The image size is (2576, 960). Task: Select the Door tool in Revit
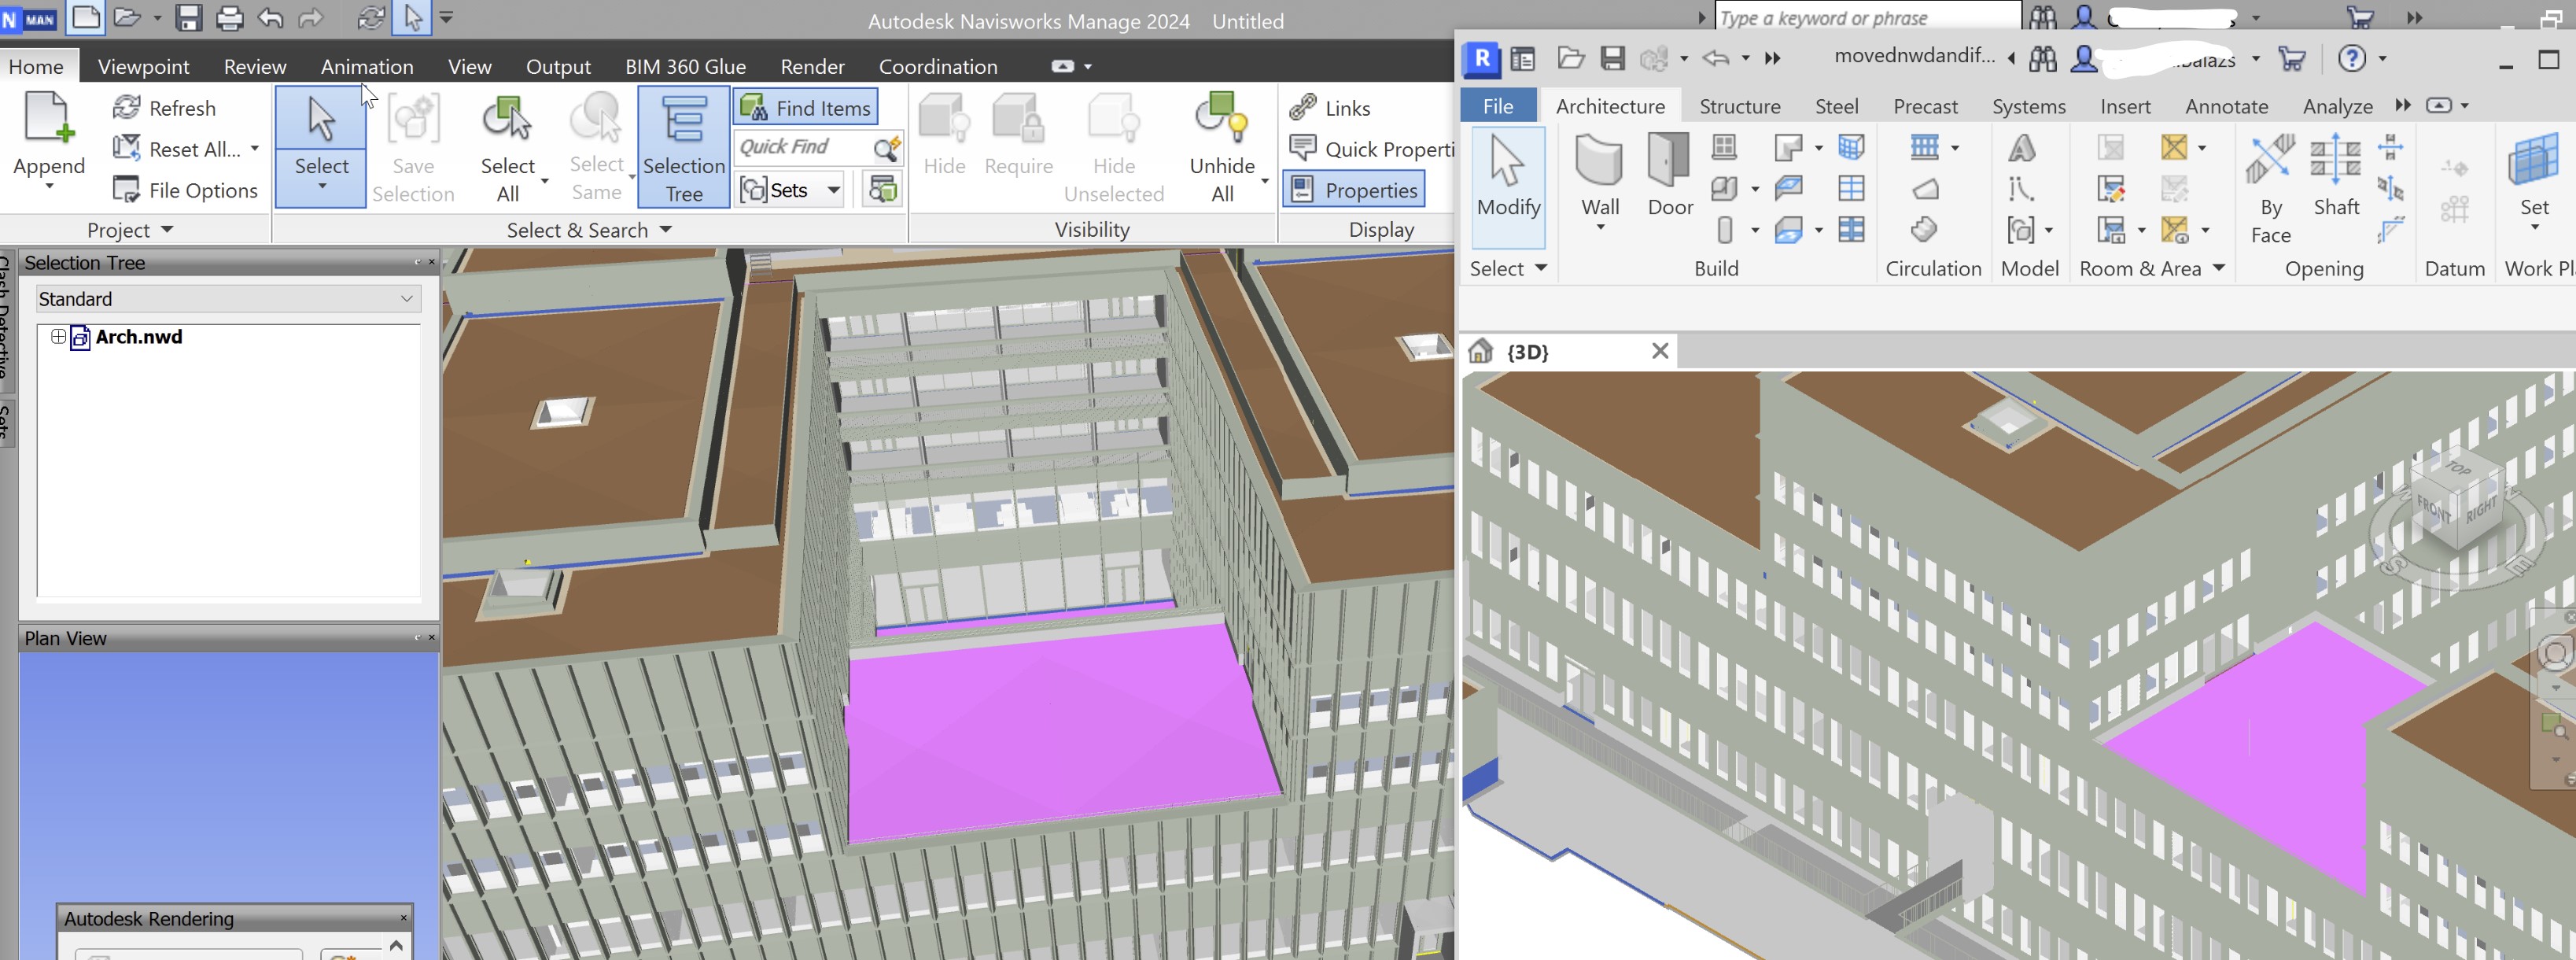[1669, 163]
